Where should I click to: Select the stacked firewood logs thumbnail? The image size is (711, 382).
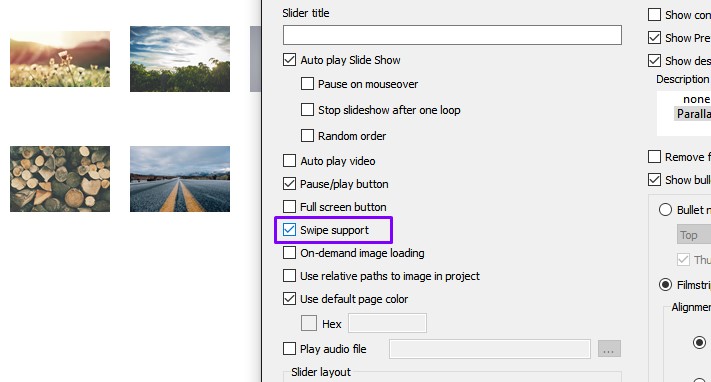(60, 179)
